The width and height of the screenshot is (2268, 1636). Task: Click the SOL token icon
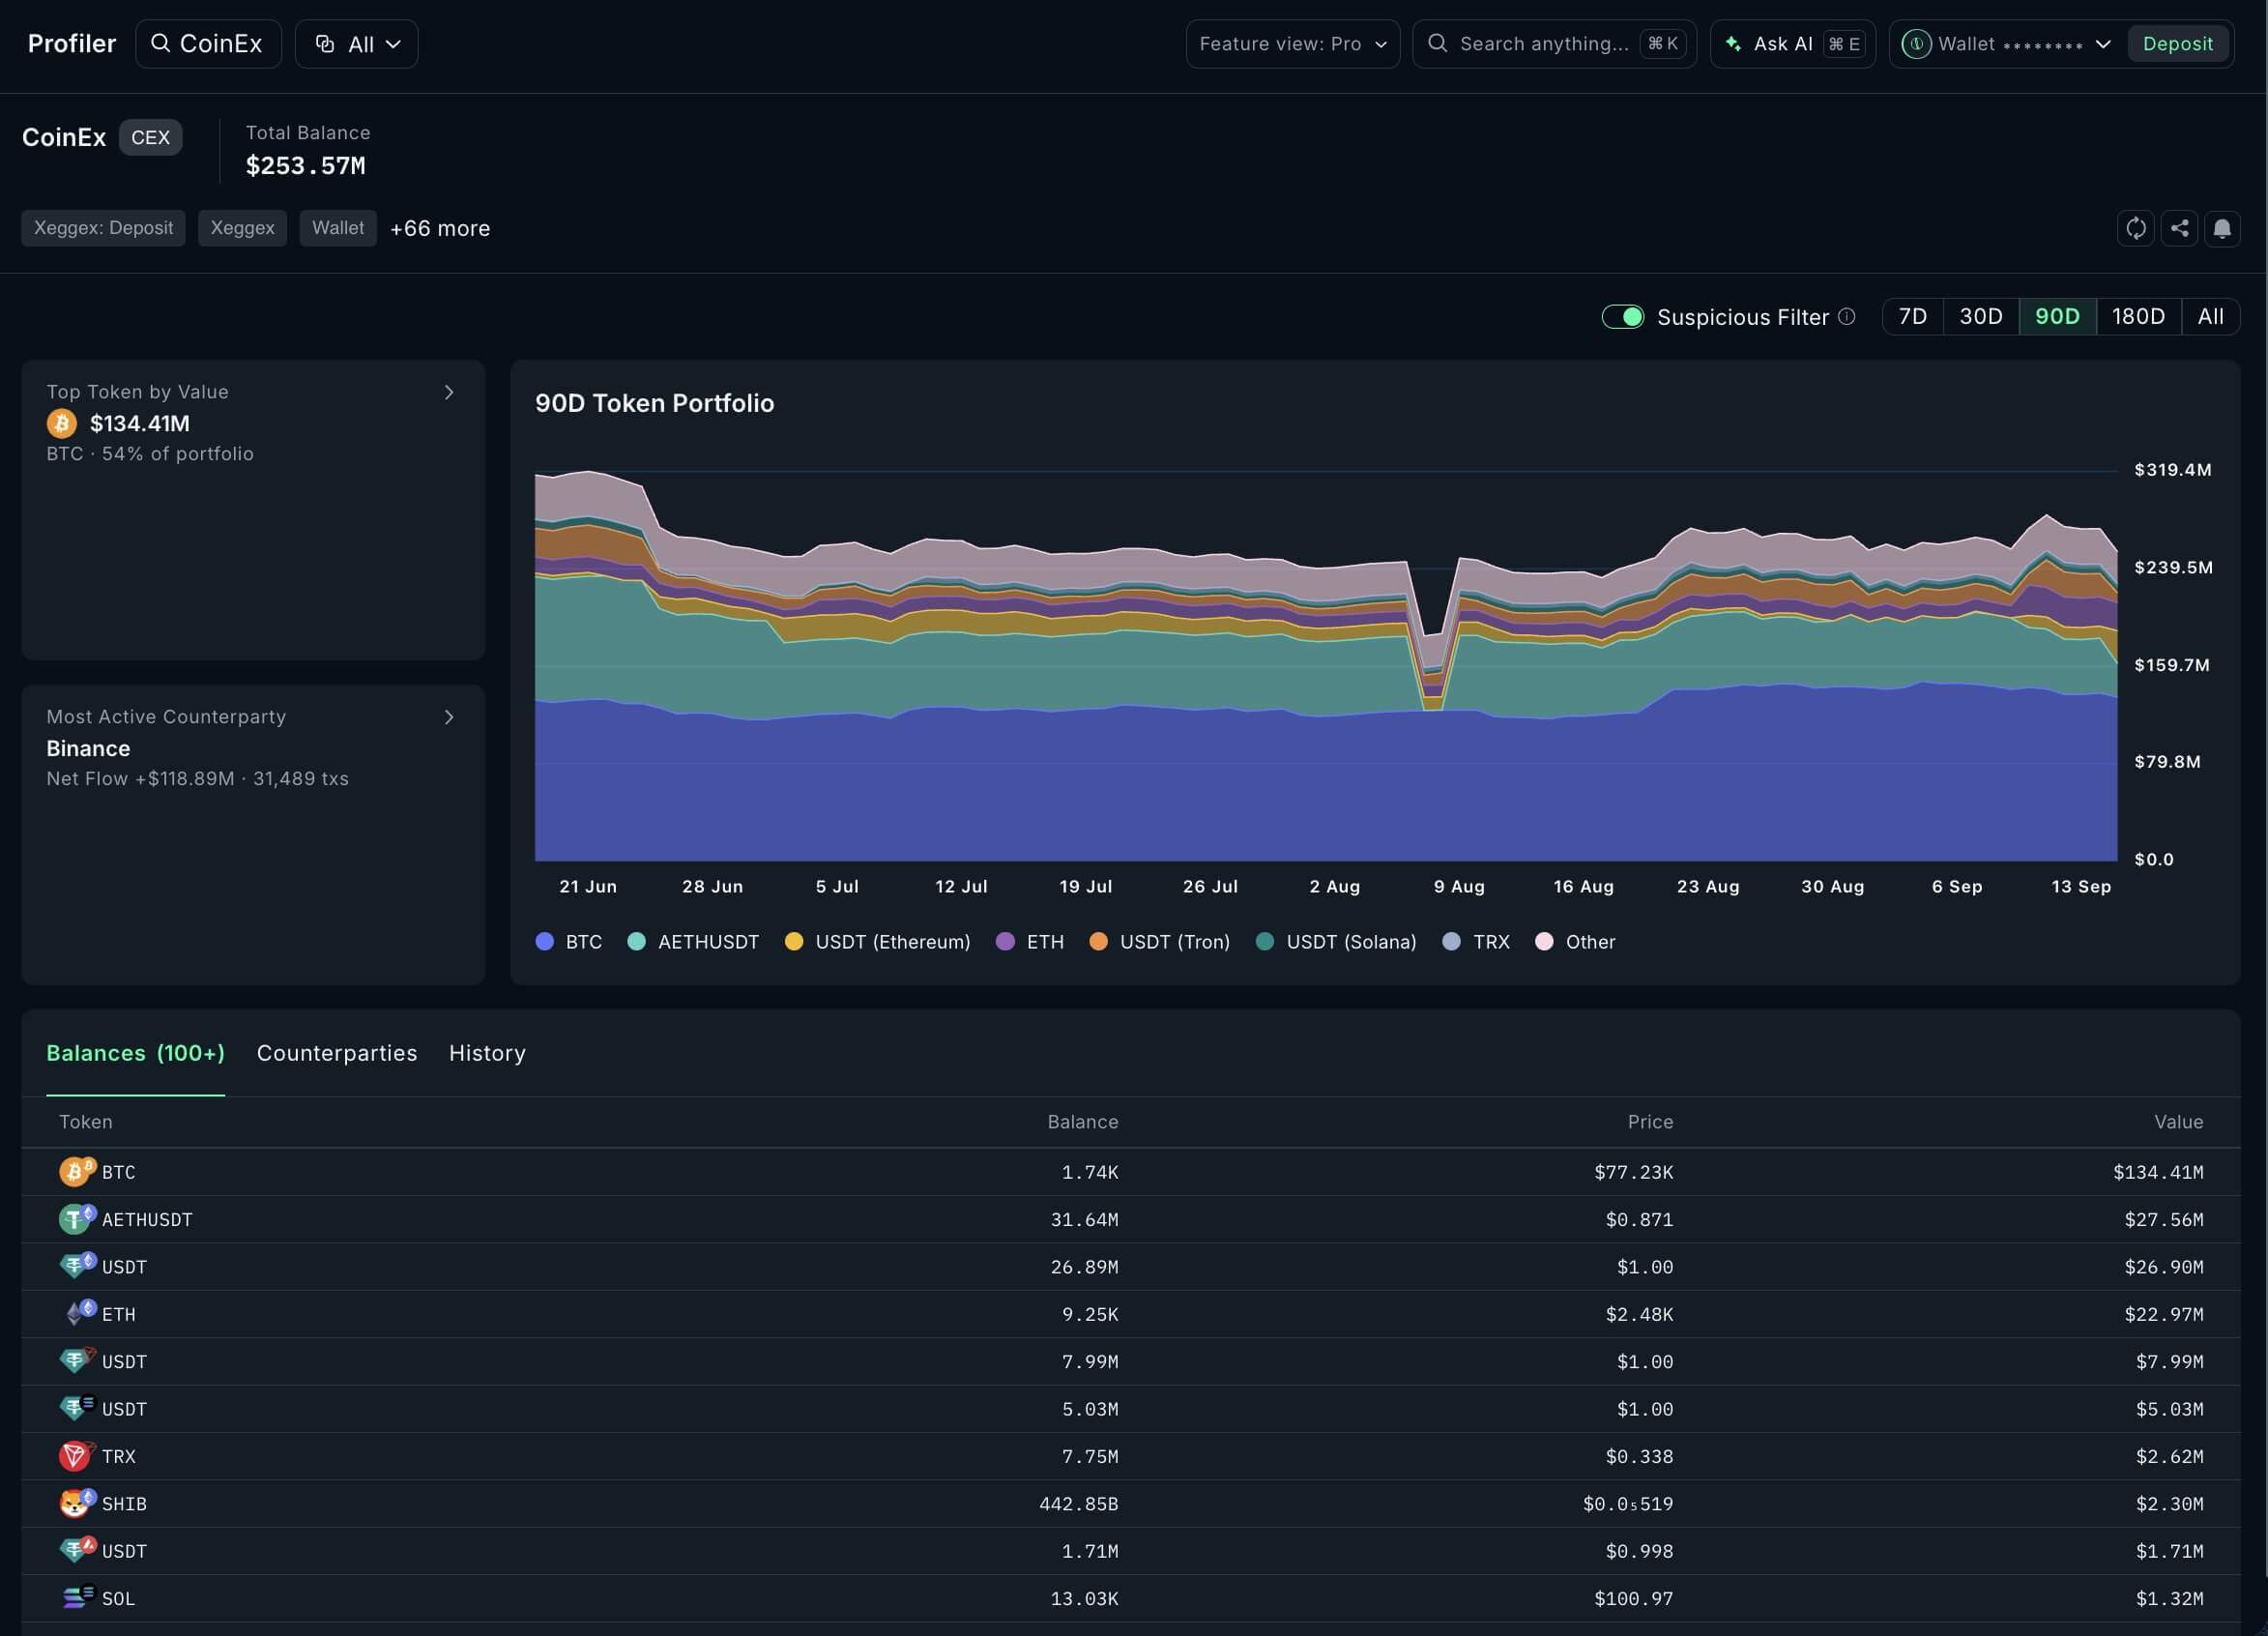(76, 1597)
